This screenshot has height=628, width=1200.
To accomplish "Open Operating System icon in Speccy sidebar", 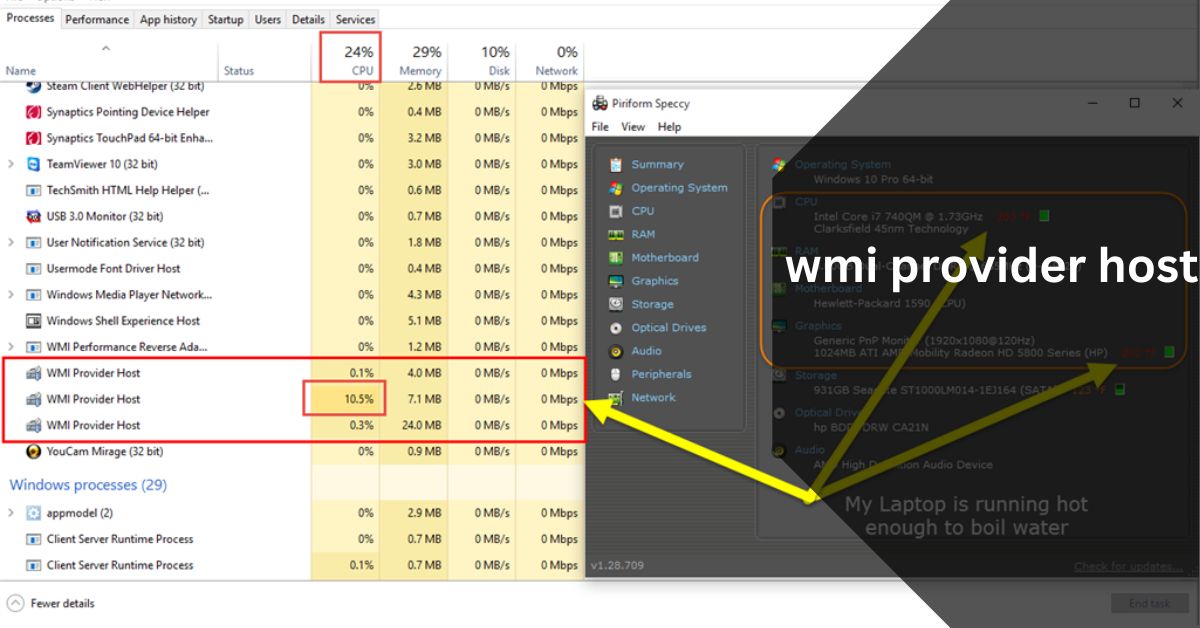I will (x=616, y=187).
